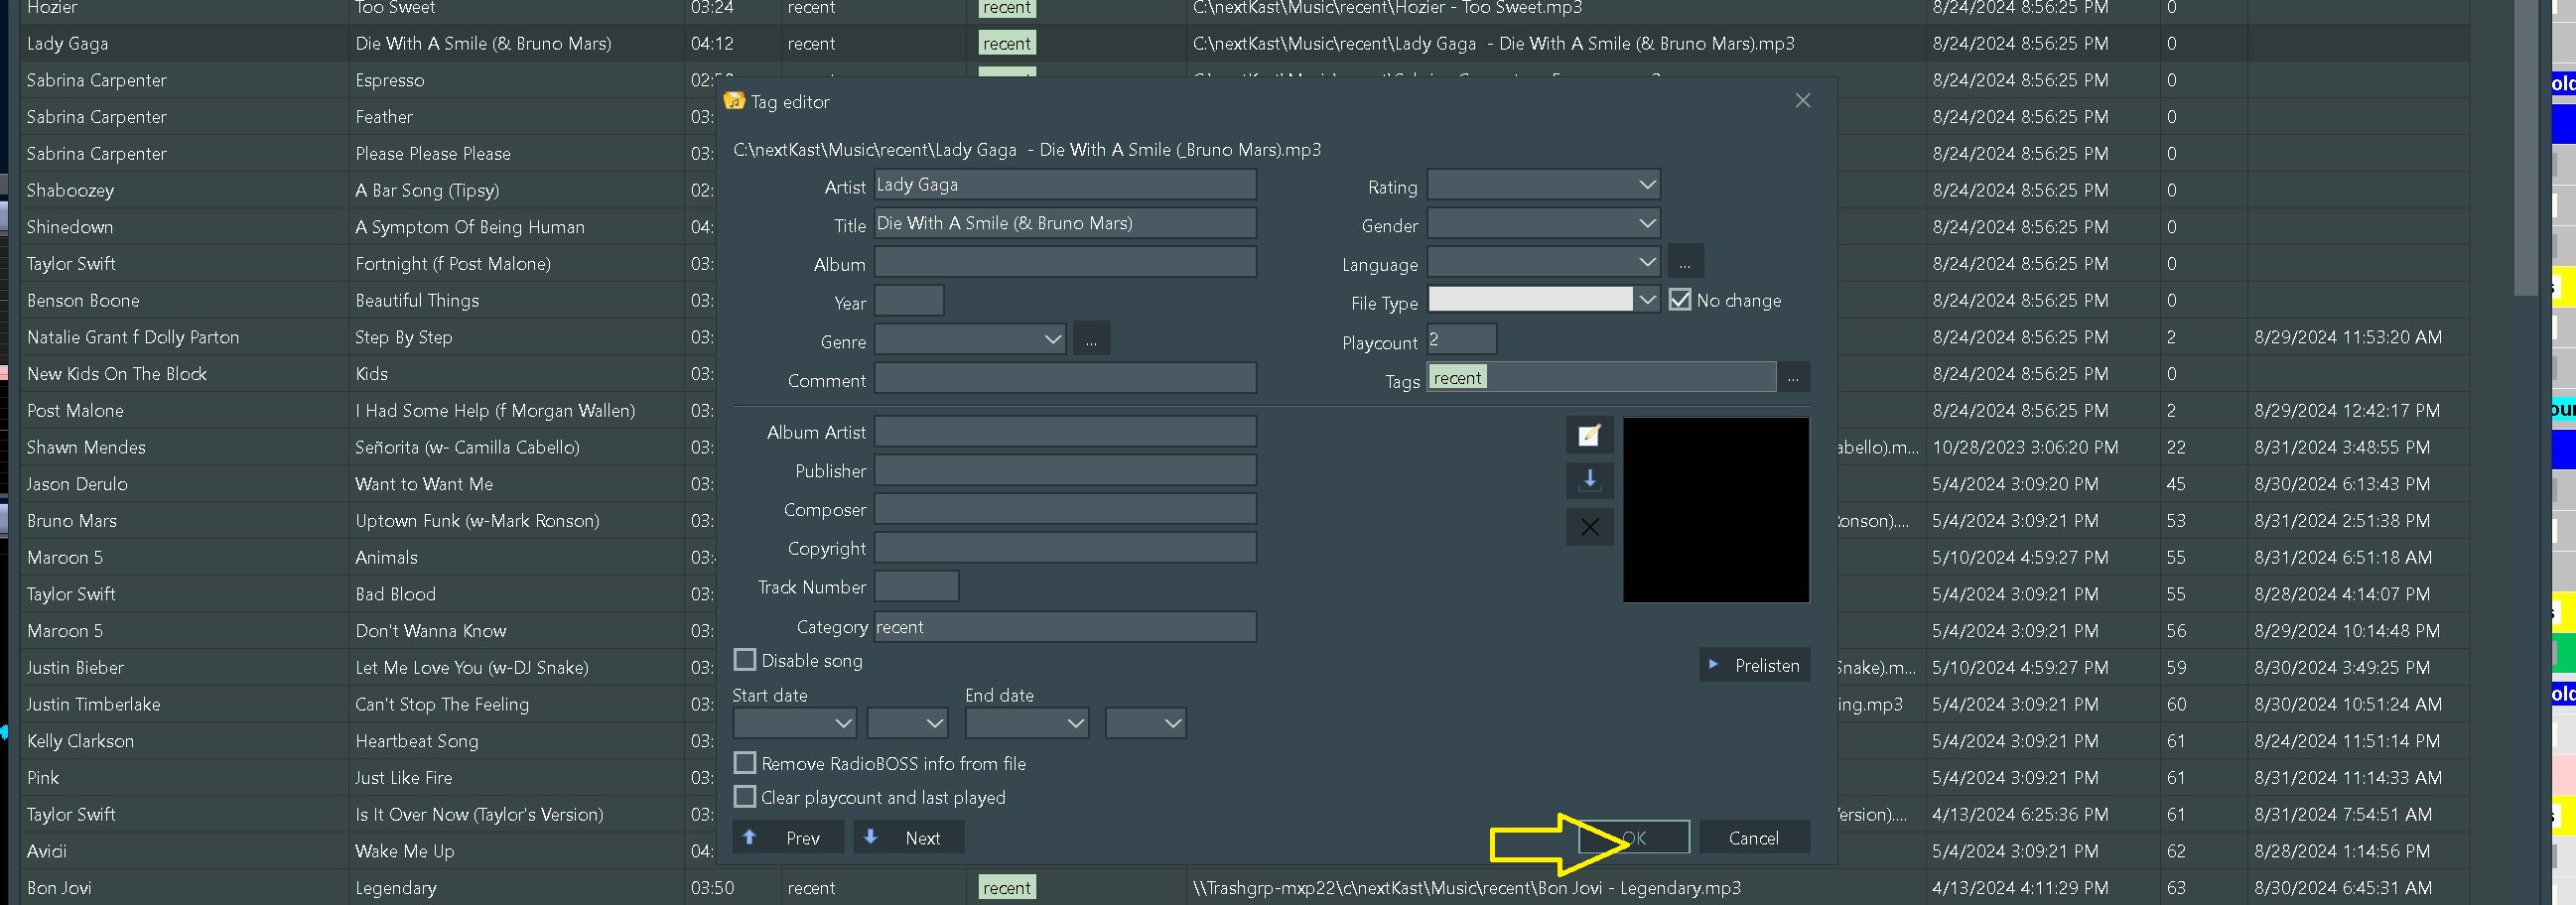Open the Genre ellipsis button
The width and height of the screenshot is (2576, 905).
point(1091,340)
